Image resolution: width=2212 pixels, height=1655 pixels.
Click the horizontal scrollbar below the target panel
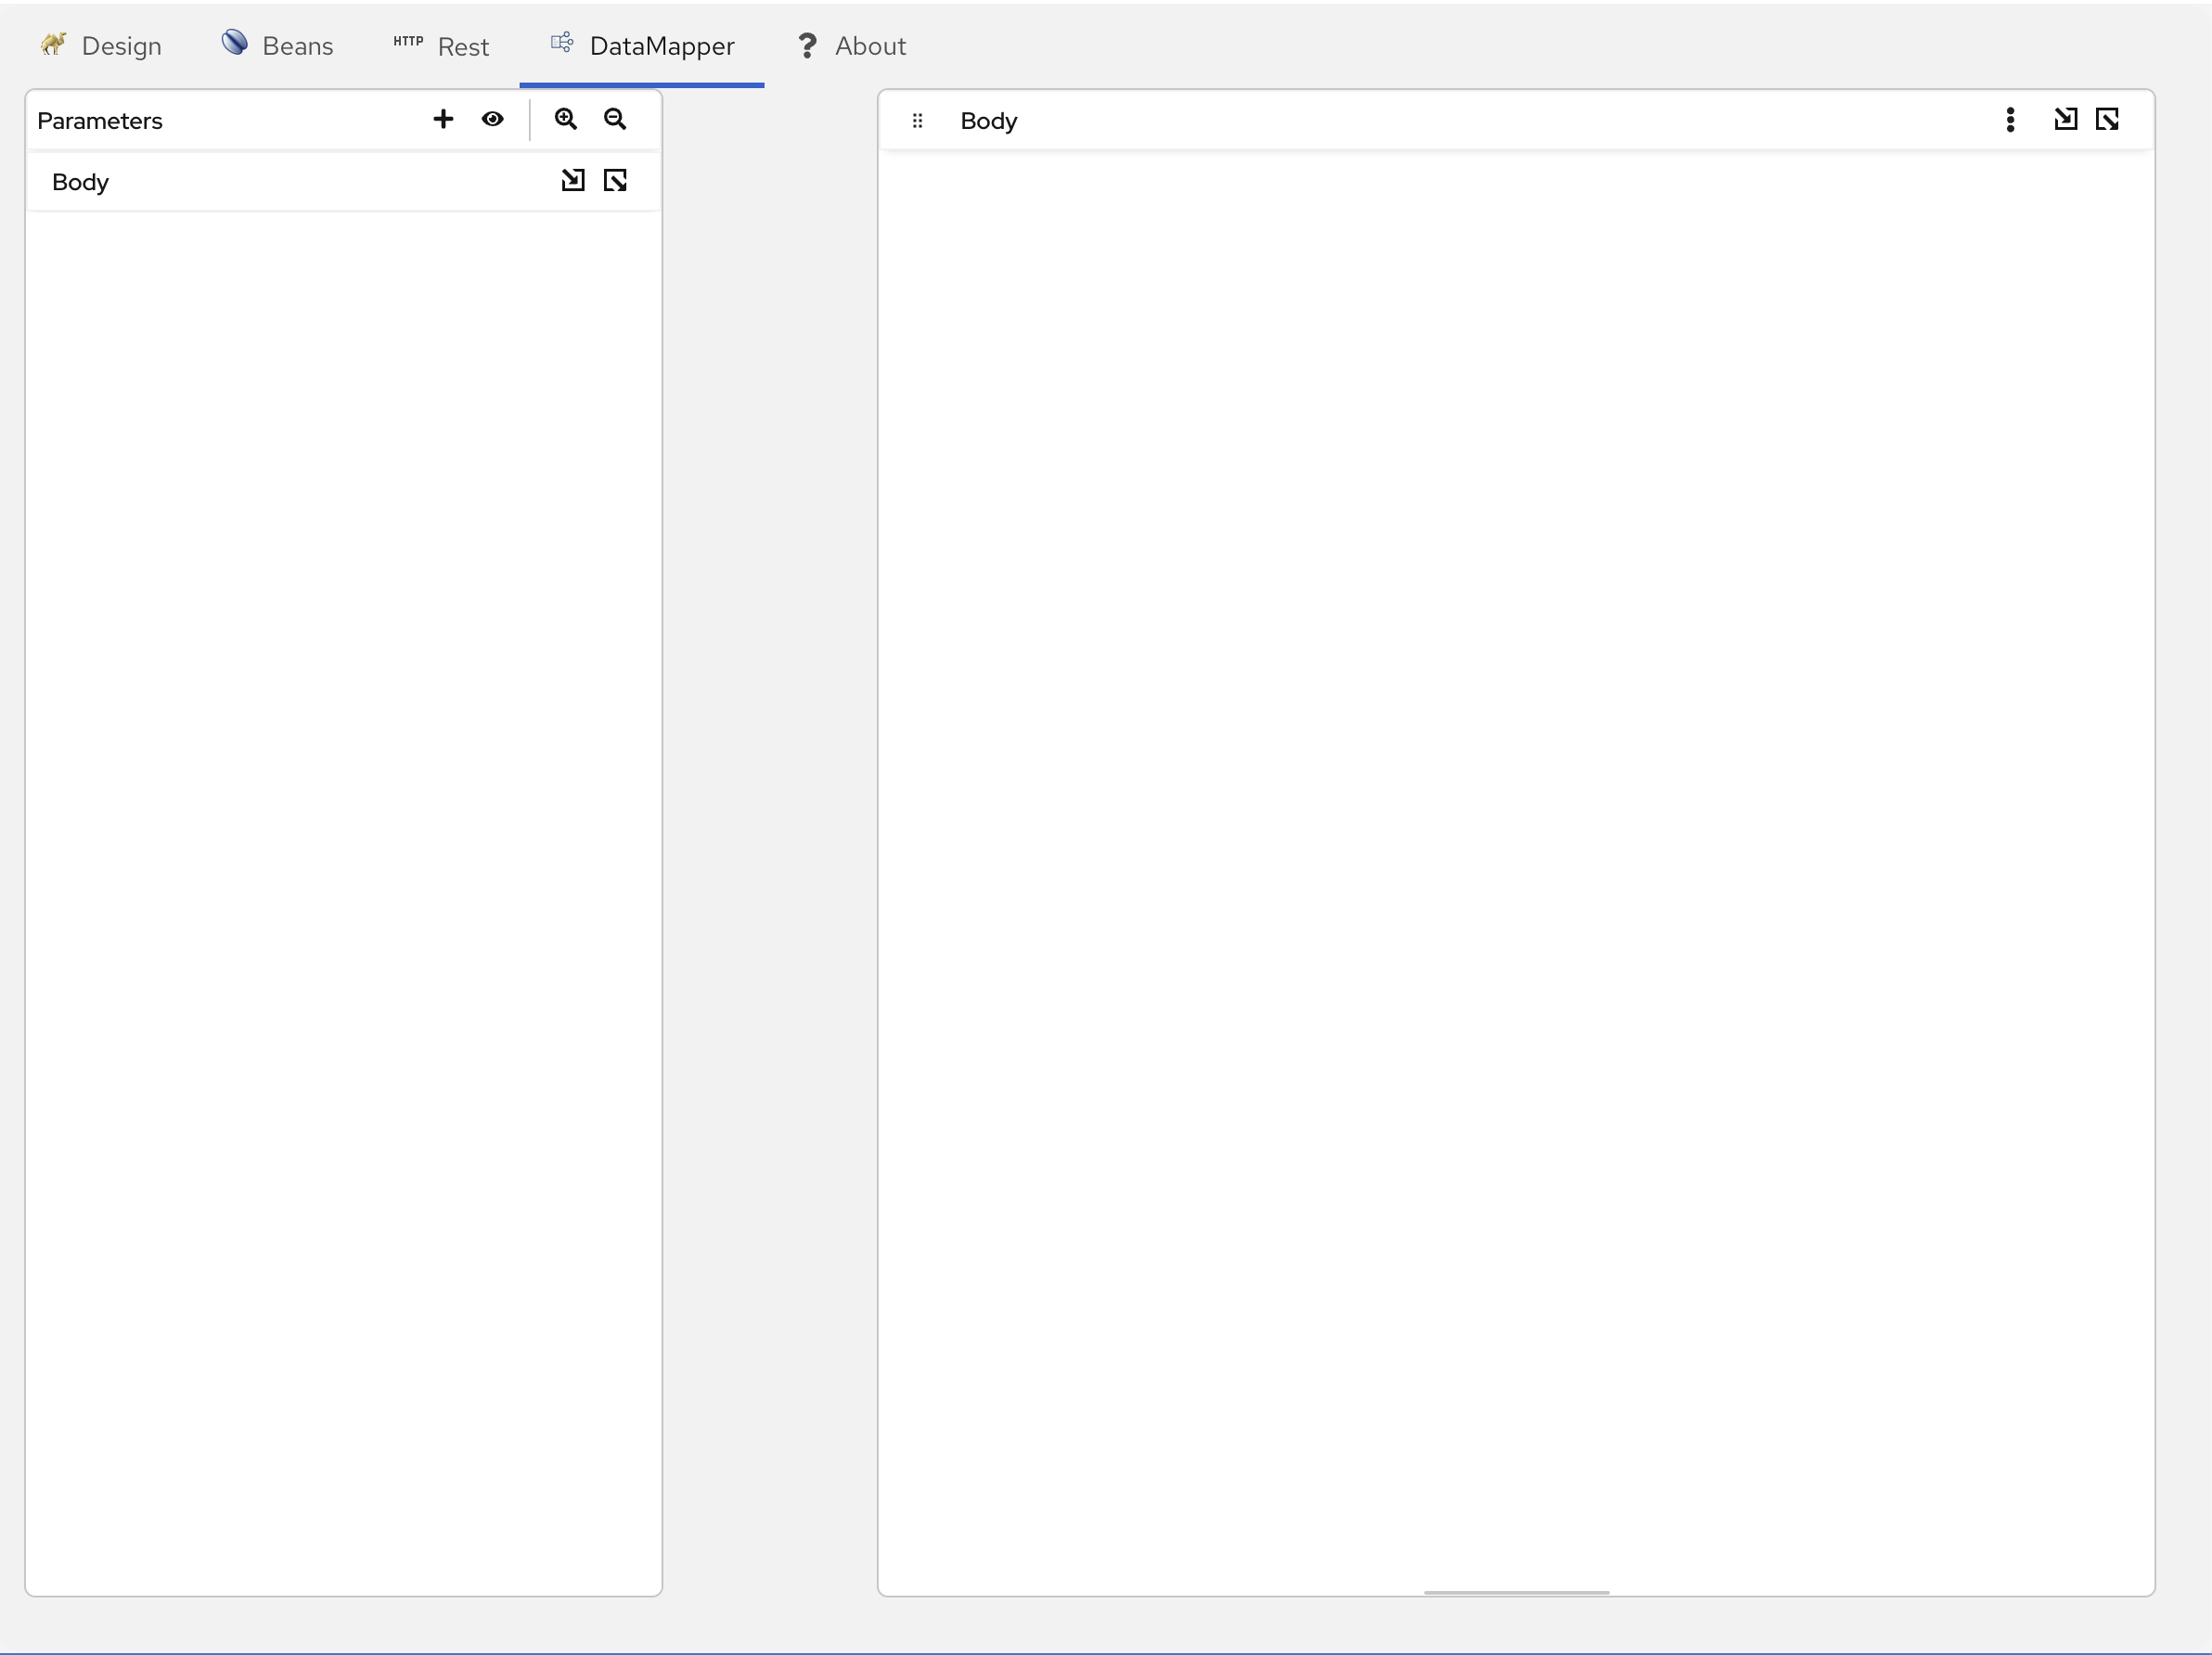pos(1516,1593)
